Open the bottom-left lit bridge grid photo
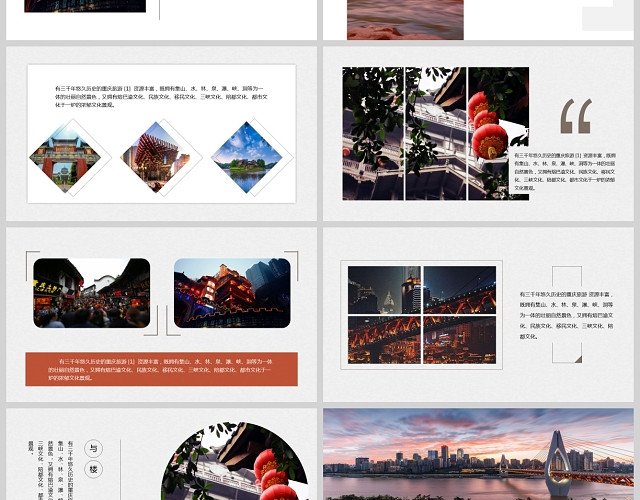The height and width of the screenshot is (500, 640). coord(384,340)
